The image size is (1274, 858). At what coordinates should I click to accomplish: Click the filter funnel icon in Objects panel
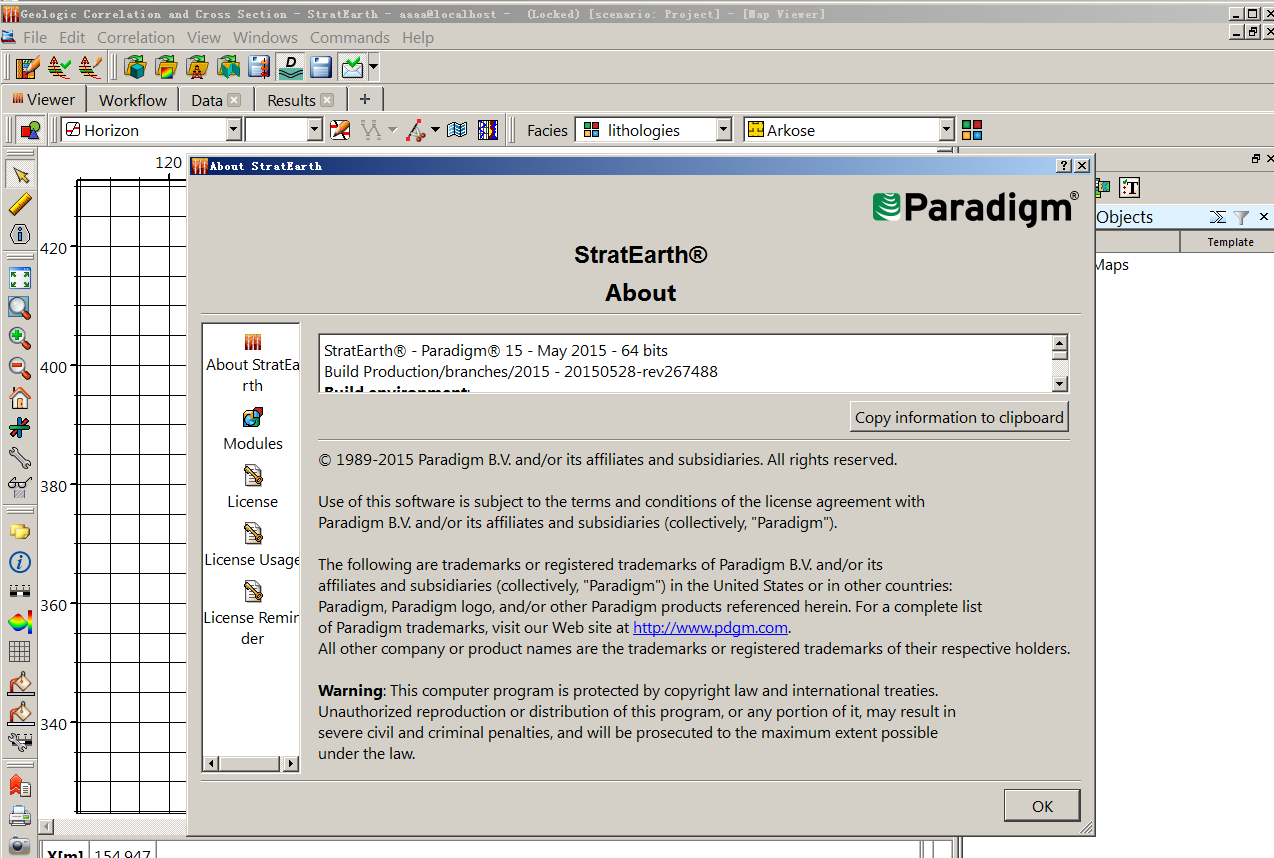point(1241,217)
